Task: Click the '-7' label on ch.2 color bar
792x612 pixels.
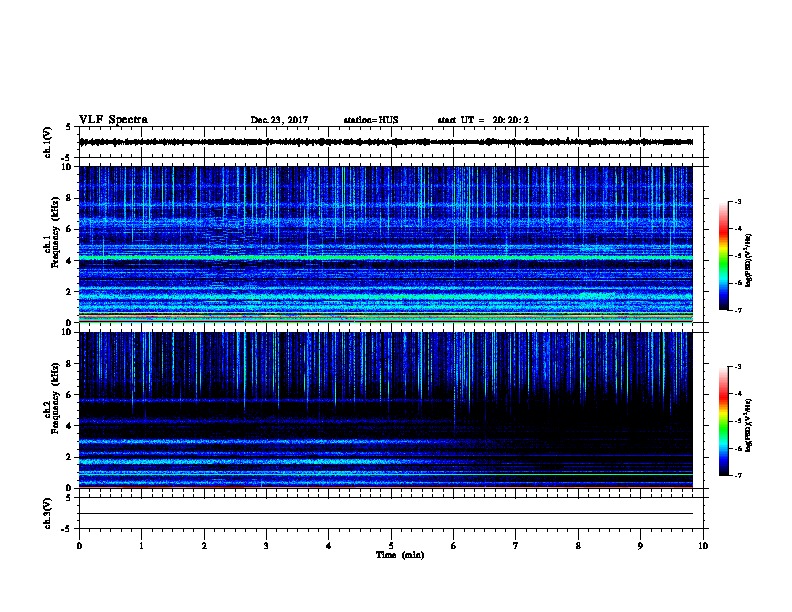Action: point(737,475)
